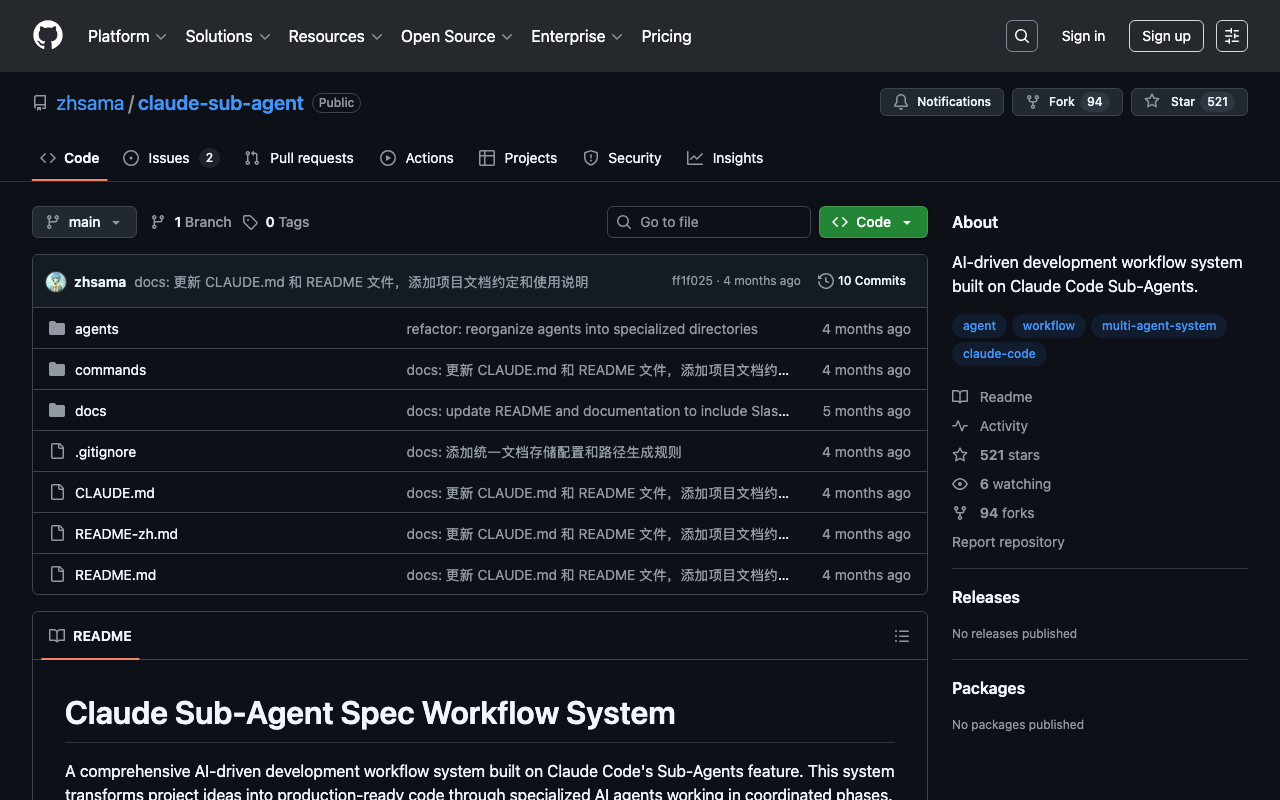The height and width of the screenshot is (800, 1280).
Task: Expand the main branch selector
Action: click(x=84, y=222)
